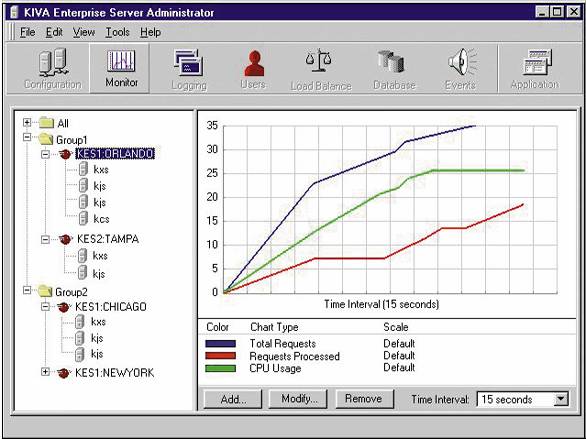Open the View menu
The height and width of the screenshot is (439, 586).
click(83, 33)
